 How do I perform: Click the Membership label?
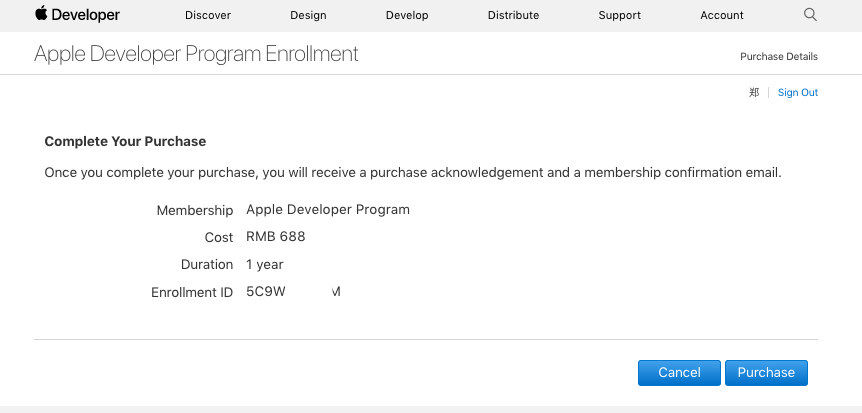point(195,211)
